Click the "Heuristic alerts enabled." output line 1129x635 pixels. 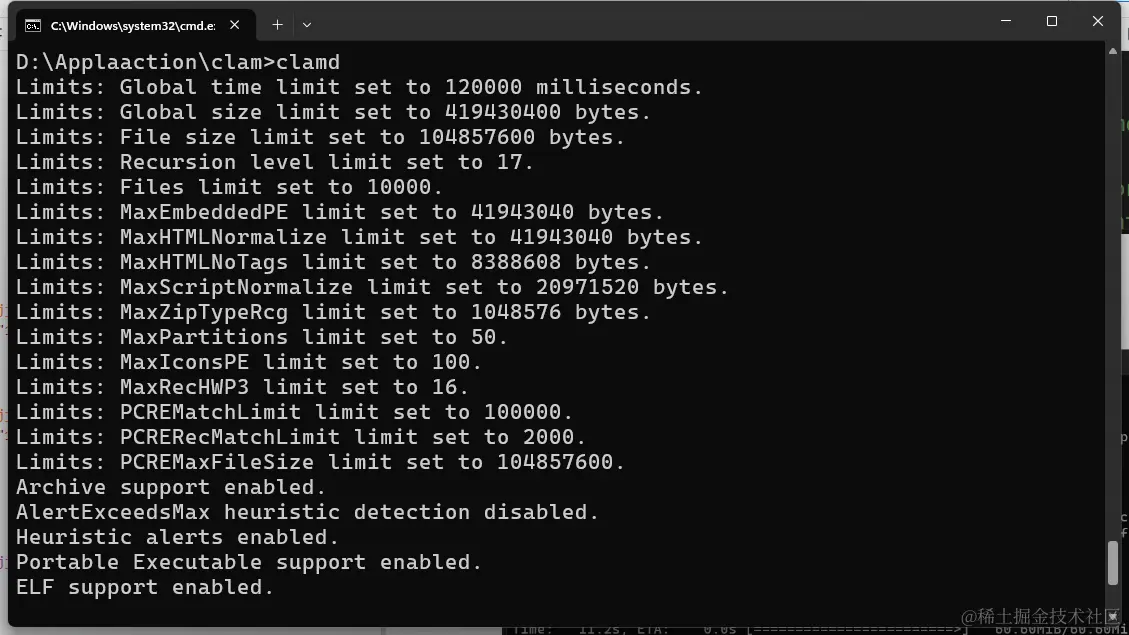coord(177,537)
